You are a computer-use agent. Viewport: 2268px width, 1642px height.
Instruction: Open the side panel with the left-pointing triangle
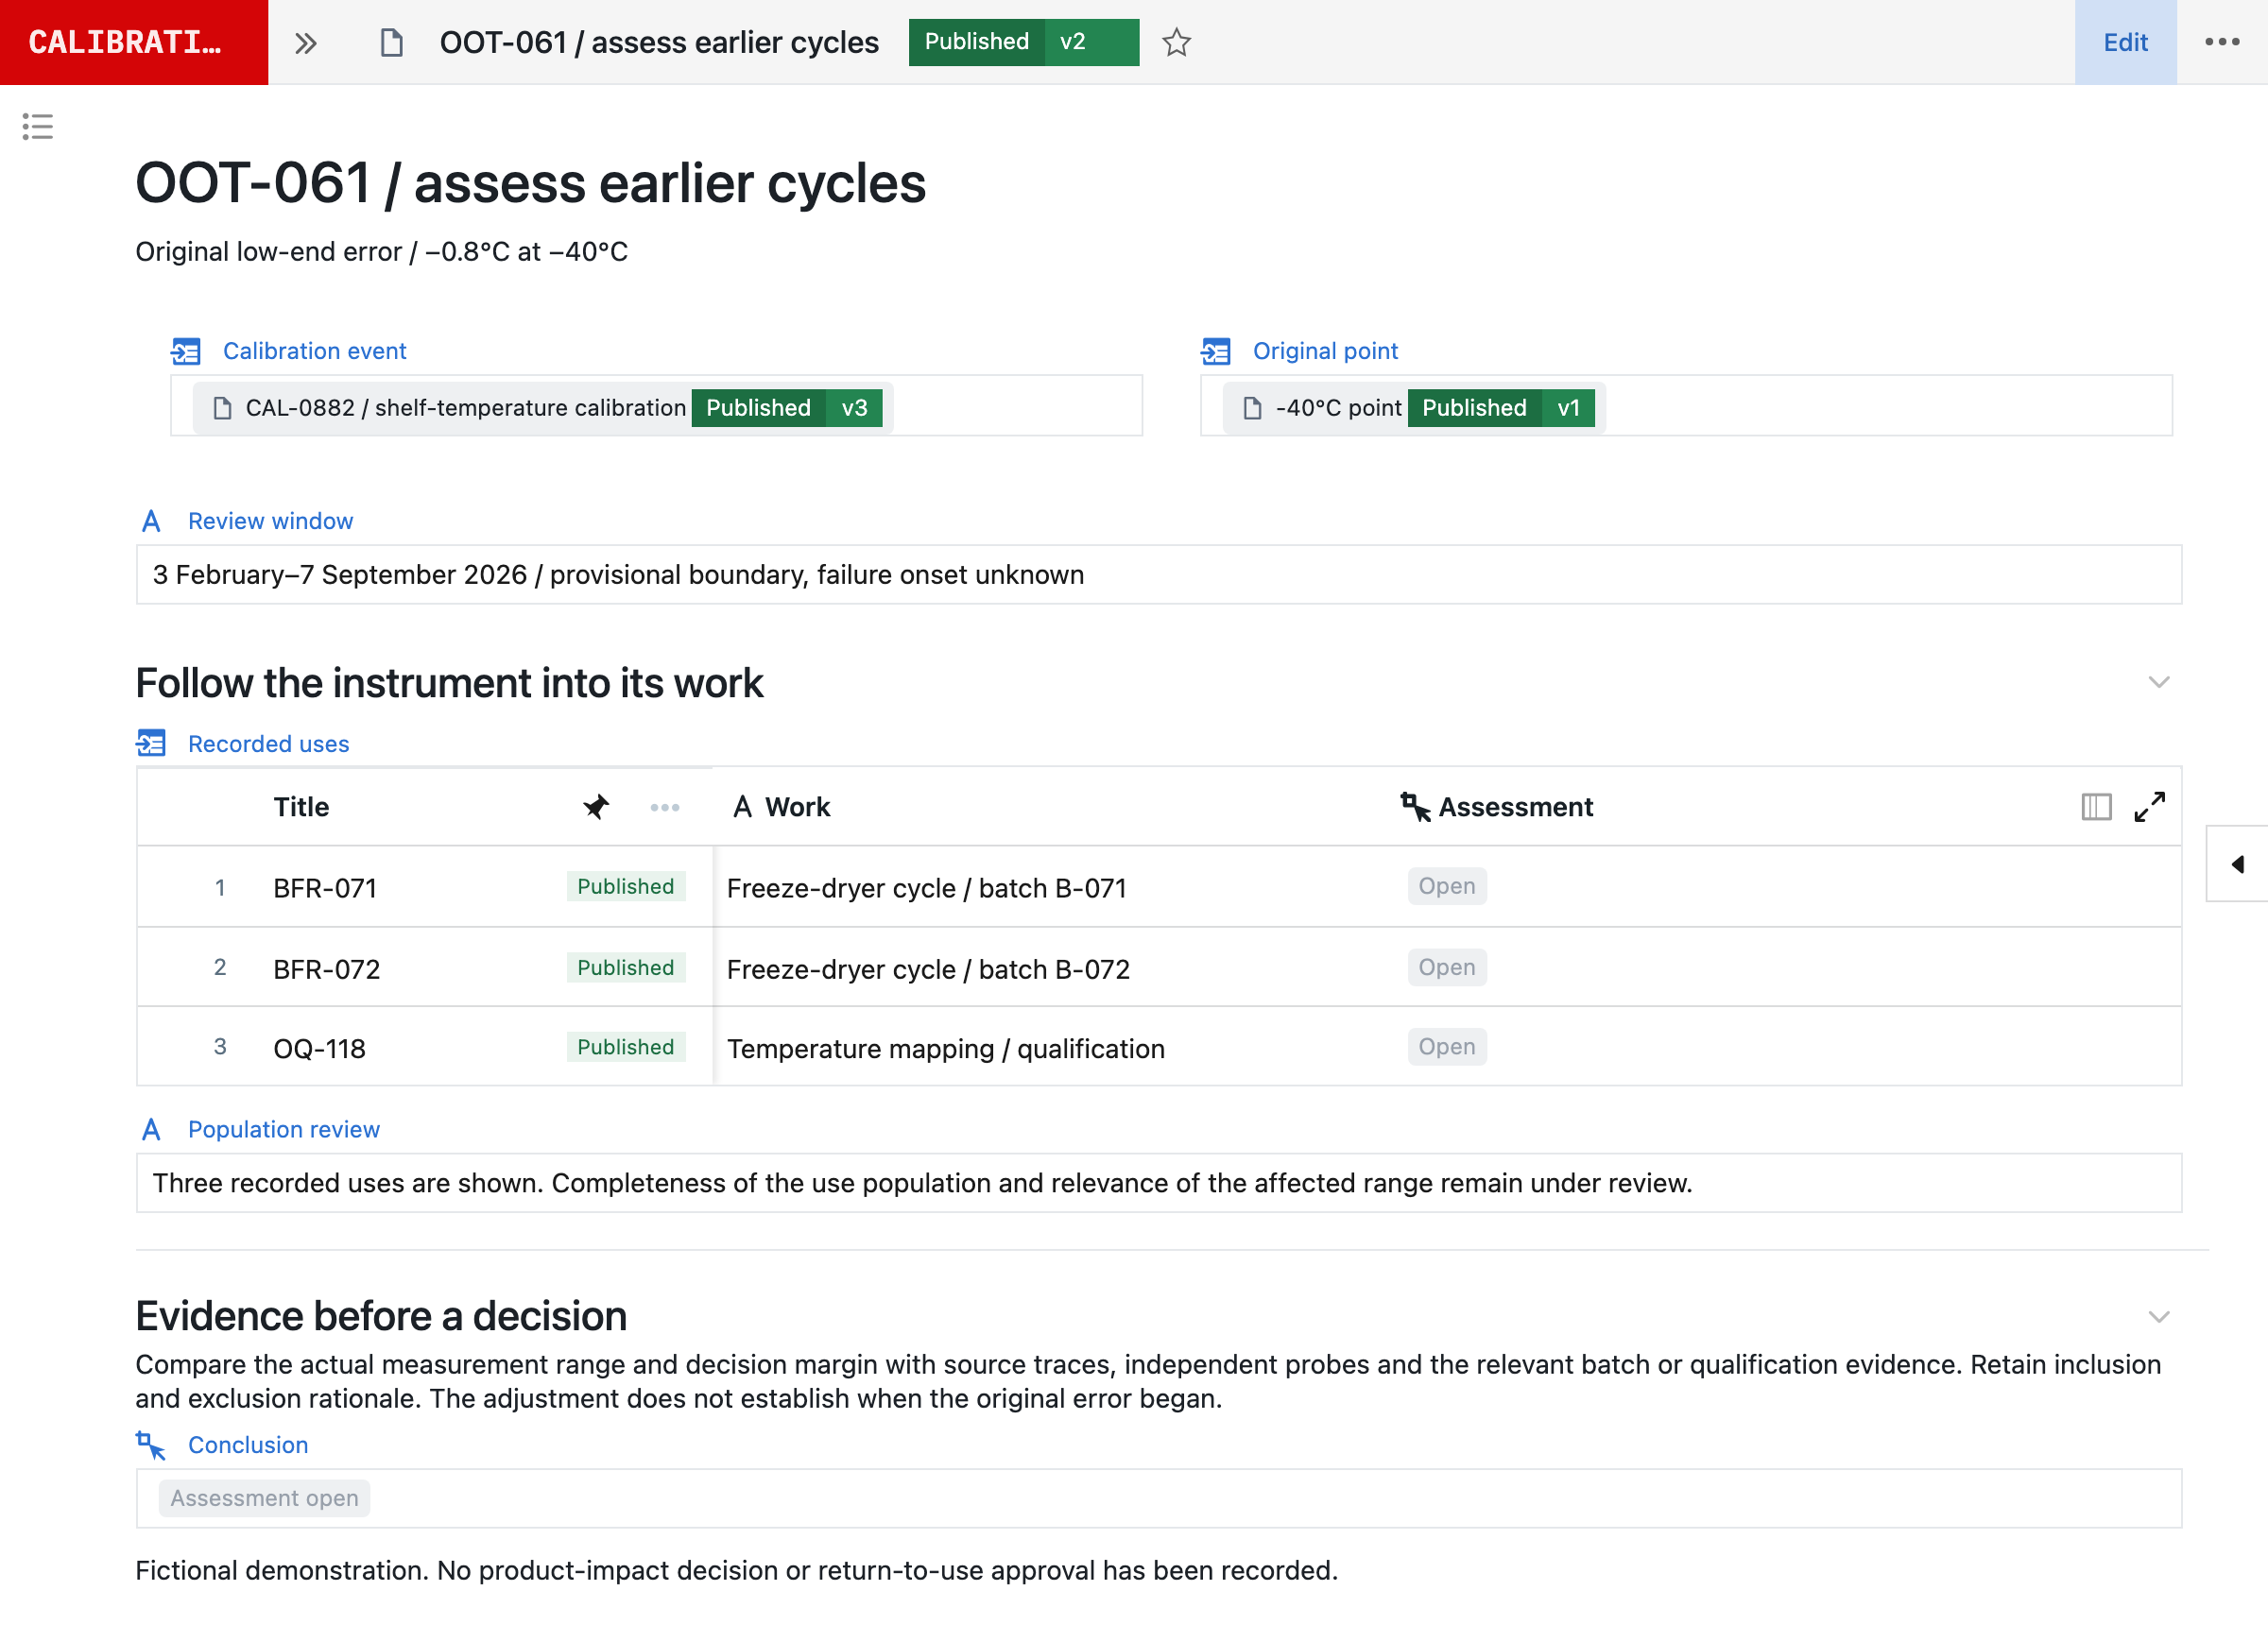pos(2237,864)
